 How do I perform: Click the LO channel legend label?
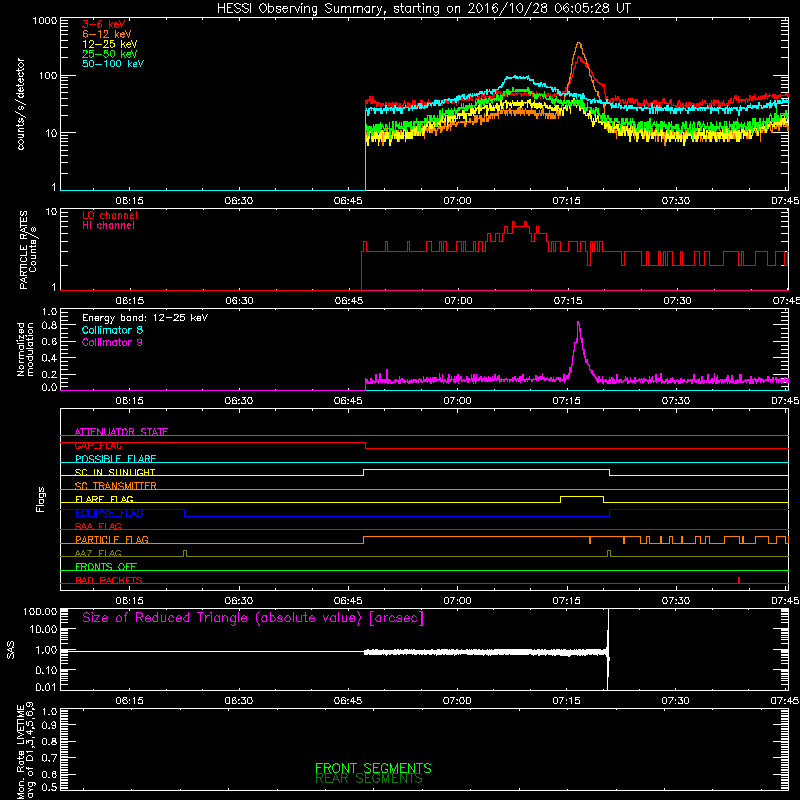tap(110, 216)
